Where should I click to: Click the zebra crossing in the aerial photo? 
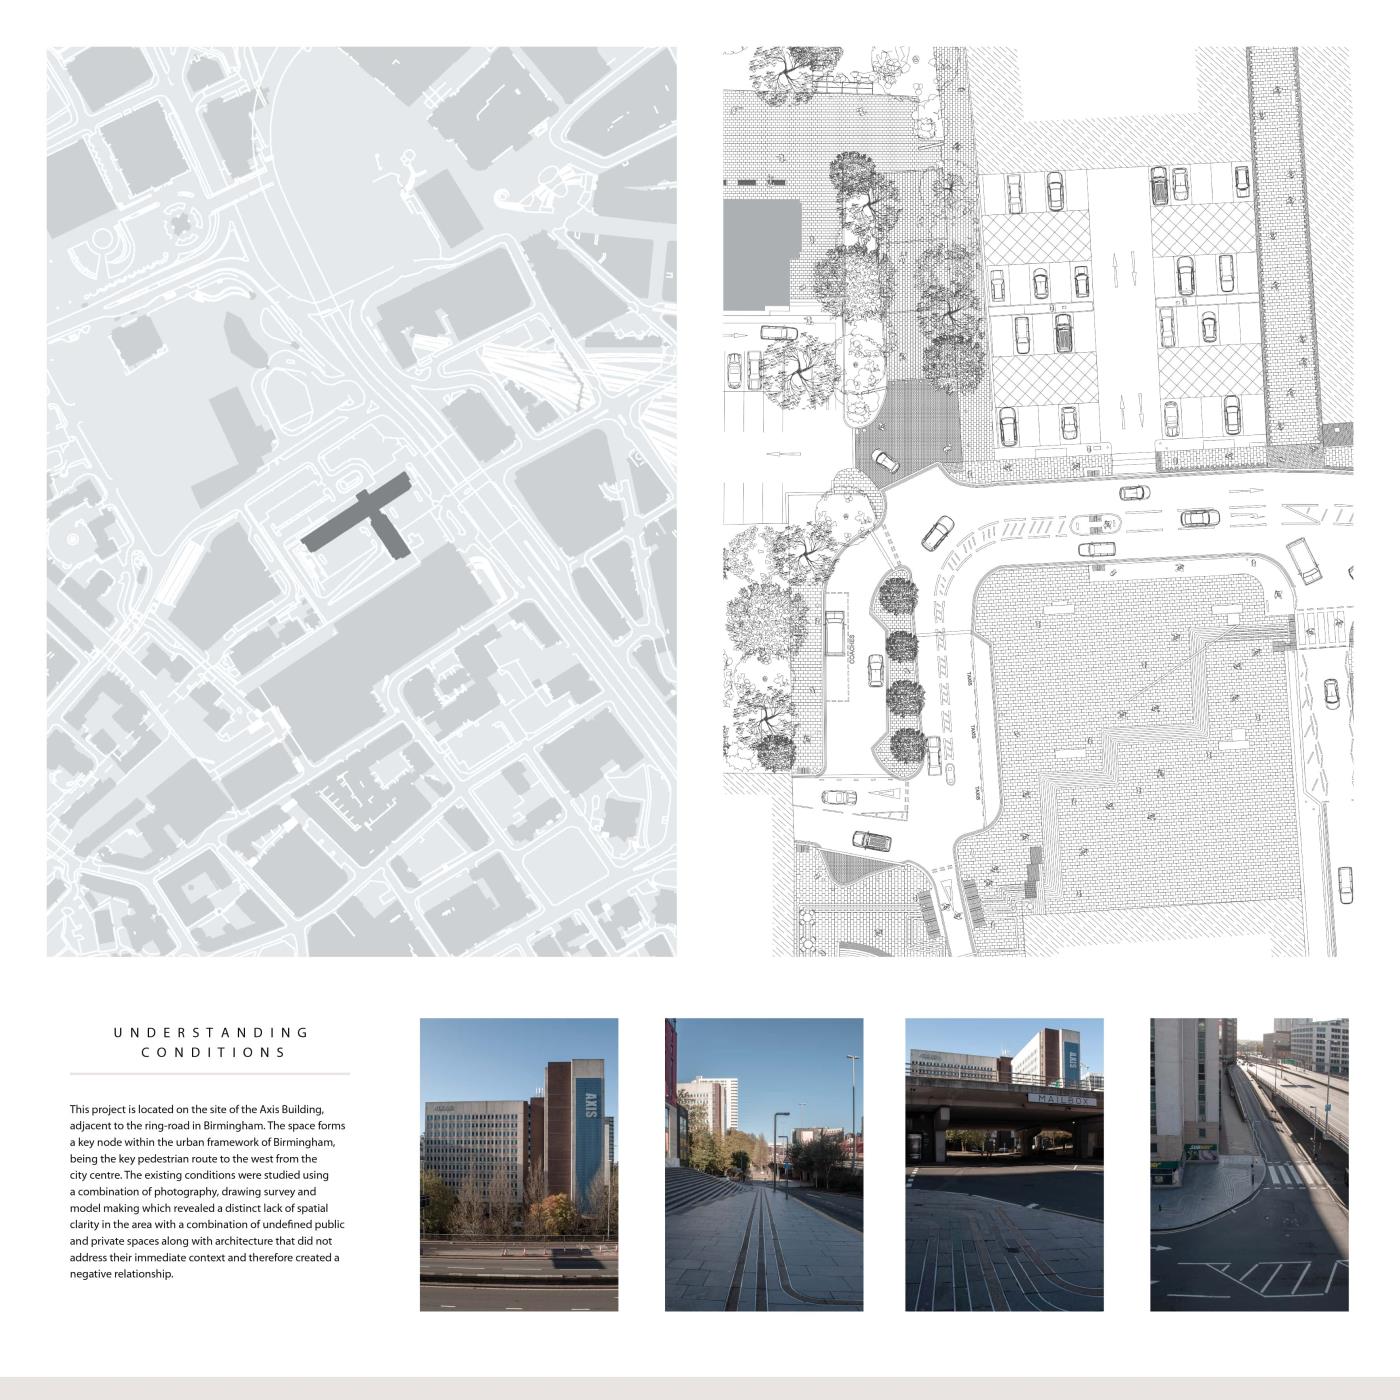tap(1295, 1175)
